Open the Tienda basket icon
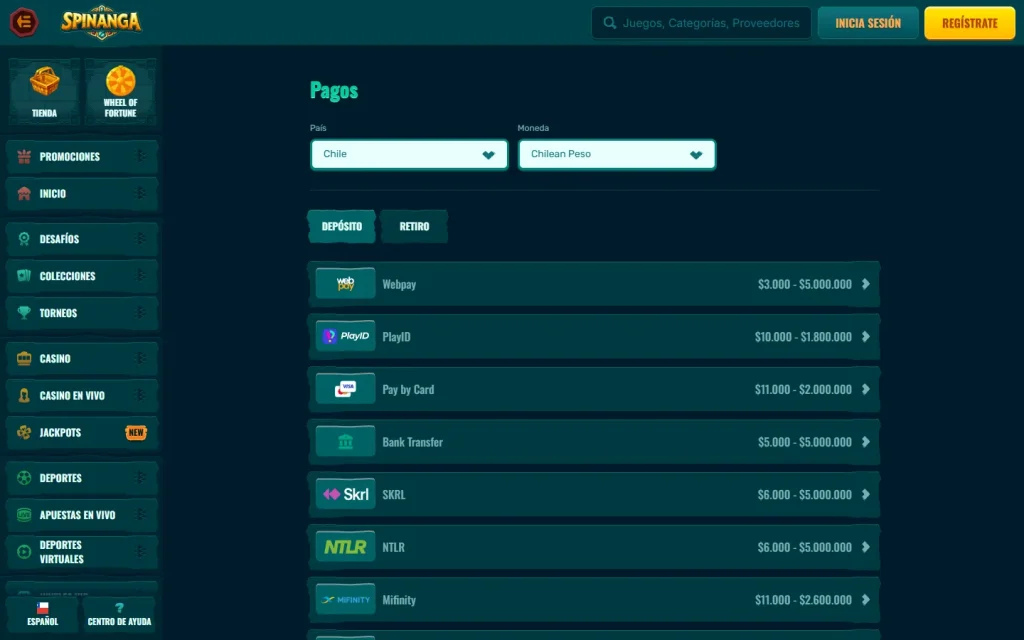 click(44, 82)
